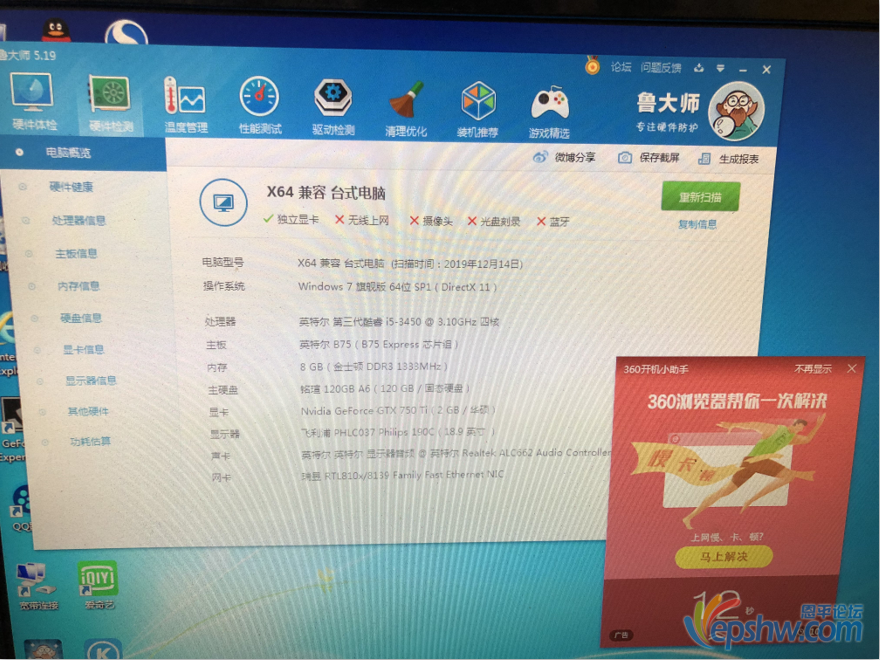Click 马上解决 button in 360 popup
The width and height of the screenshot is (880, 660).
tap(723, 557)
